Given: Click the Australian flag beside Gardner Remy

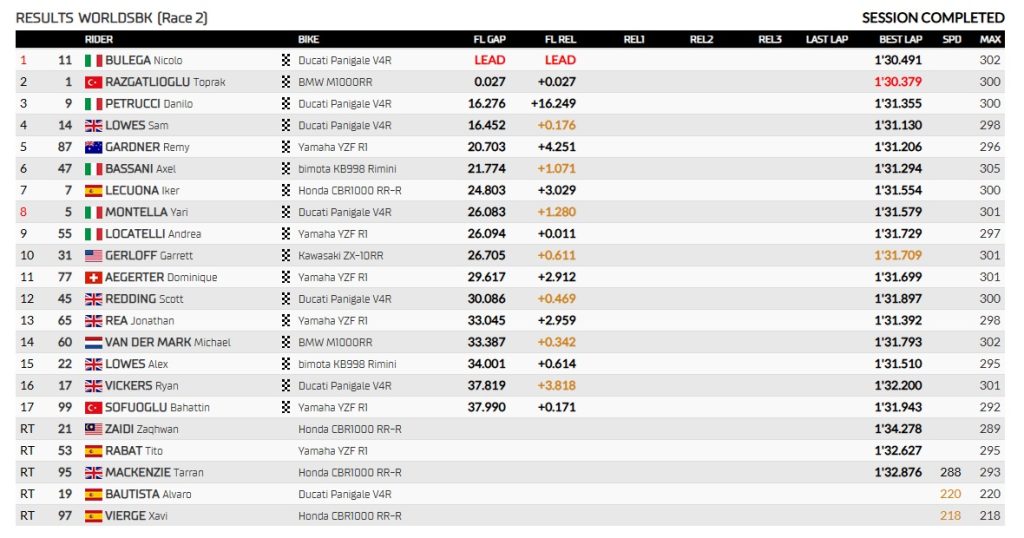Looking at the screenshot, I should coord(93,147).
